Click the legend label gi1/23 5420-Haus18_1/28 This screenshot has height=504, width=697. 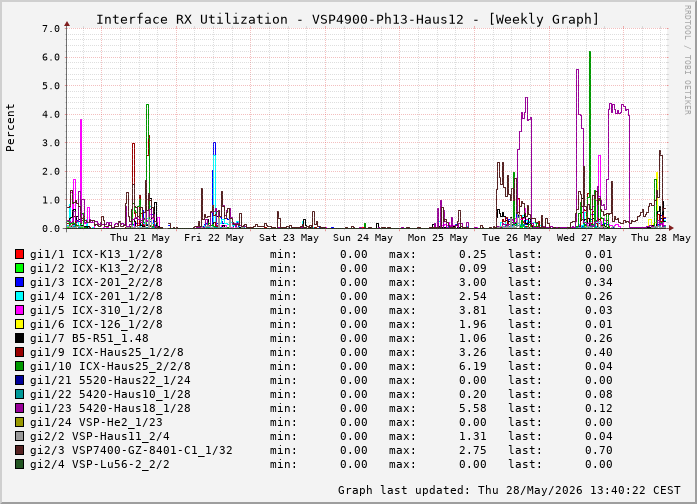(x=110, y=408)
